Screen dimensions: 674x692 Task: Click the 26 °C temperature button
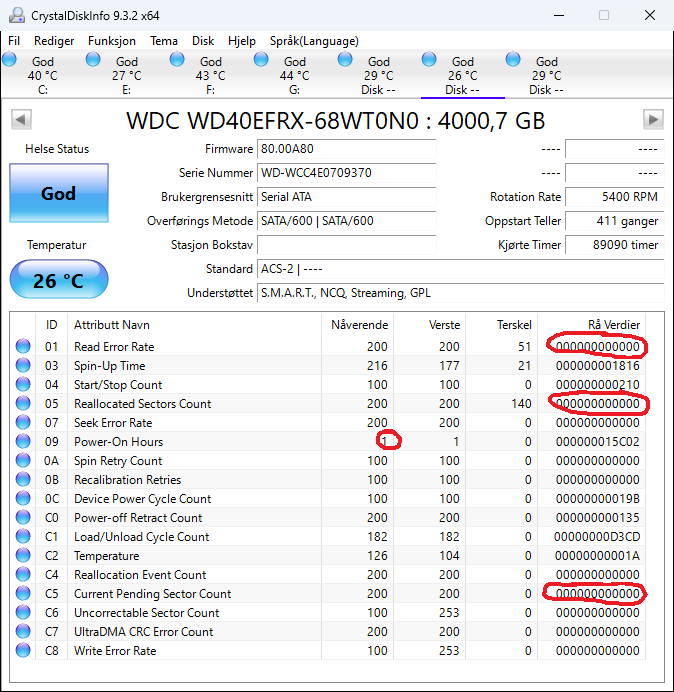tap(59, 279)
